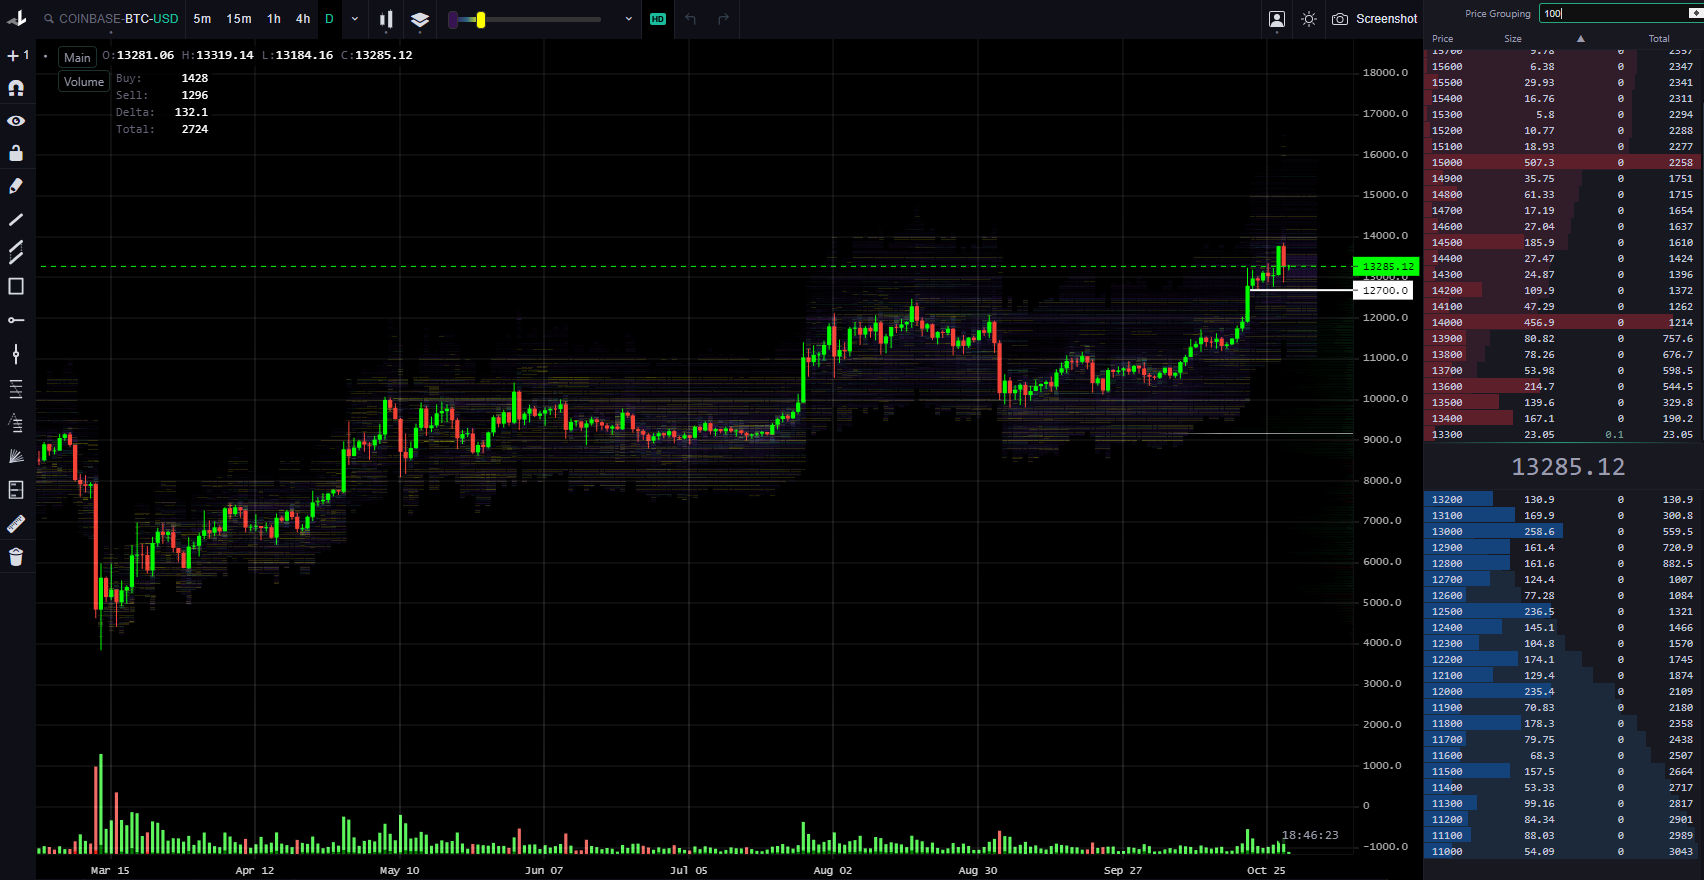This screenshot has height=880, width=1704.
Task: Select the trend line tool
Action: [16, 219]
